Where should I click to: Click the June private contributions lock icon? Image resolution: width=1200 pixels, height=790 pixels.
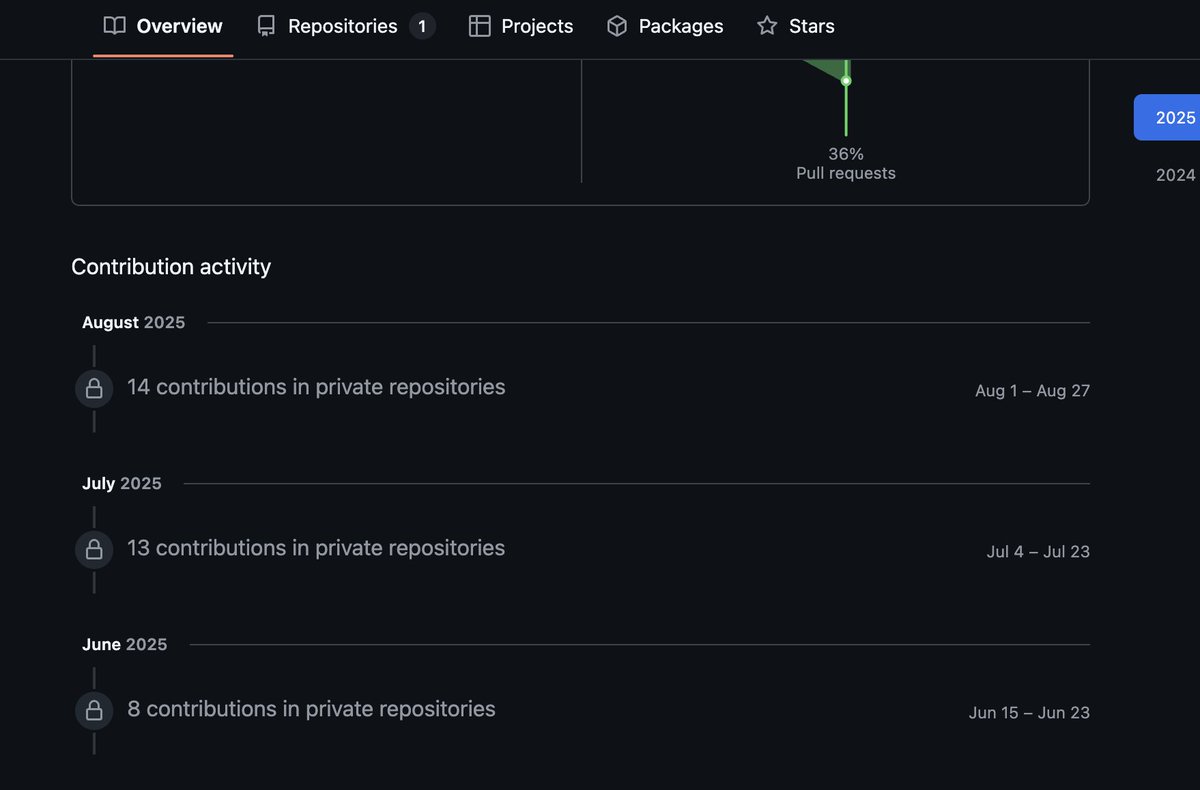(x=94, y=710)
